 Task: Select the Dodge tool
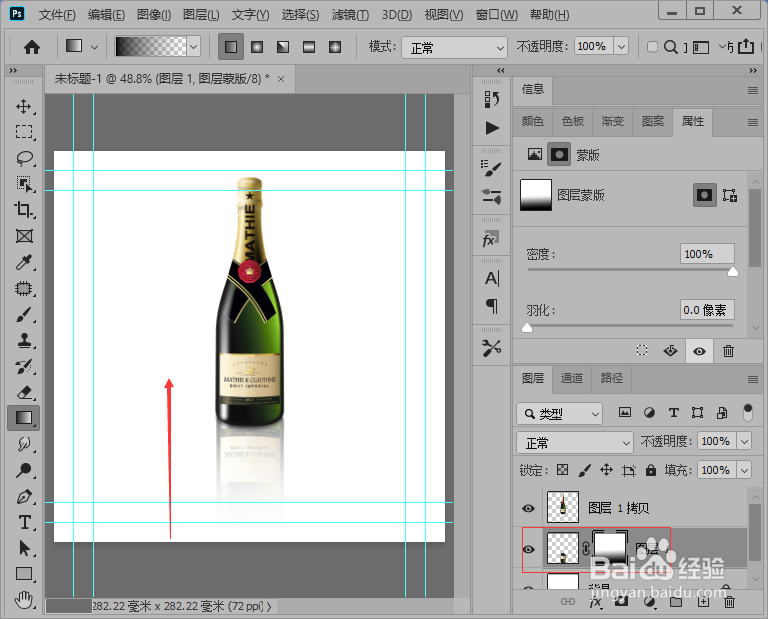[x=24, y=470]
